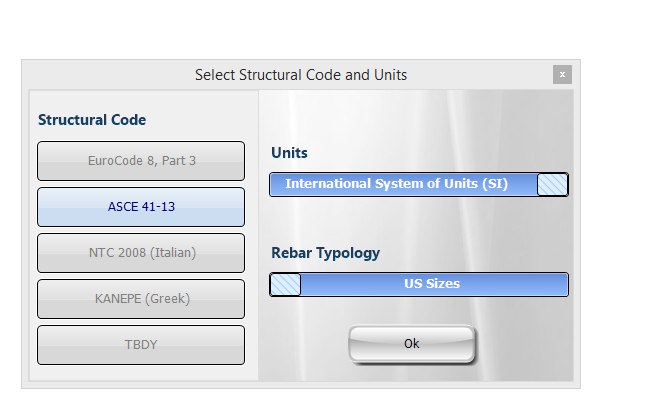Viewport: 653px width, 408px height.
Task: Select KANEPE (Greek) structural code
Action: (x=141, y=299)
